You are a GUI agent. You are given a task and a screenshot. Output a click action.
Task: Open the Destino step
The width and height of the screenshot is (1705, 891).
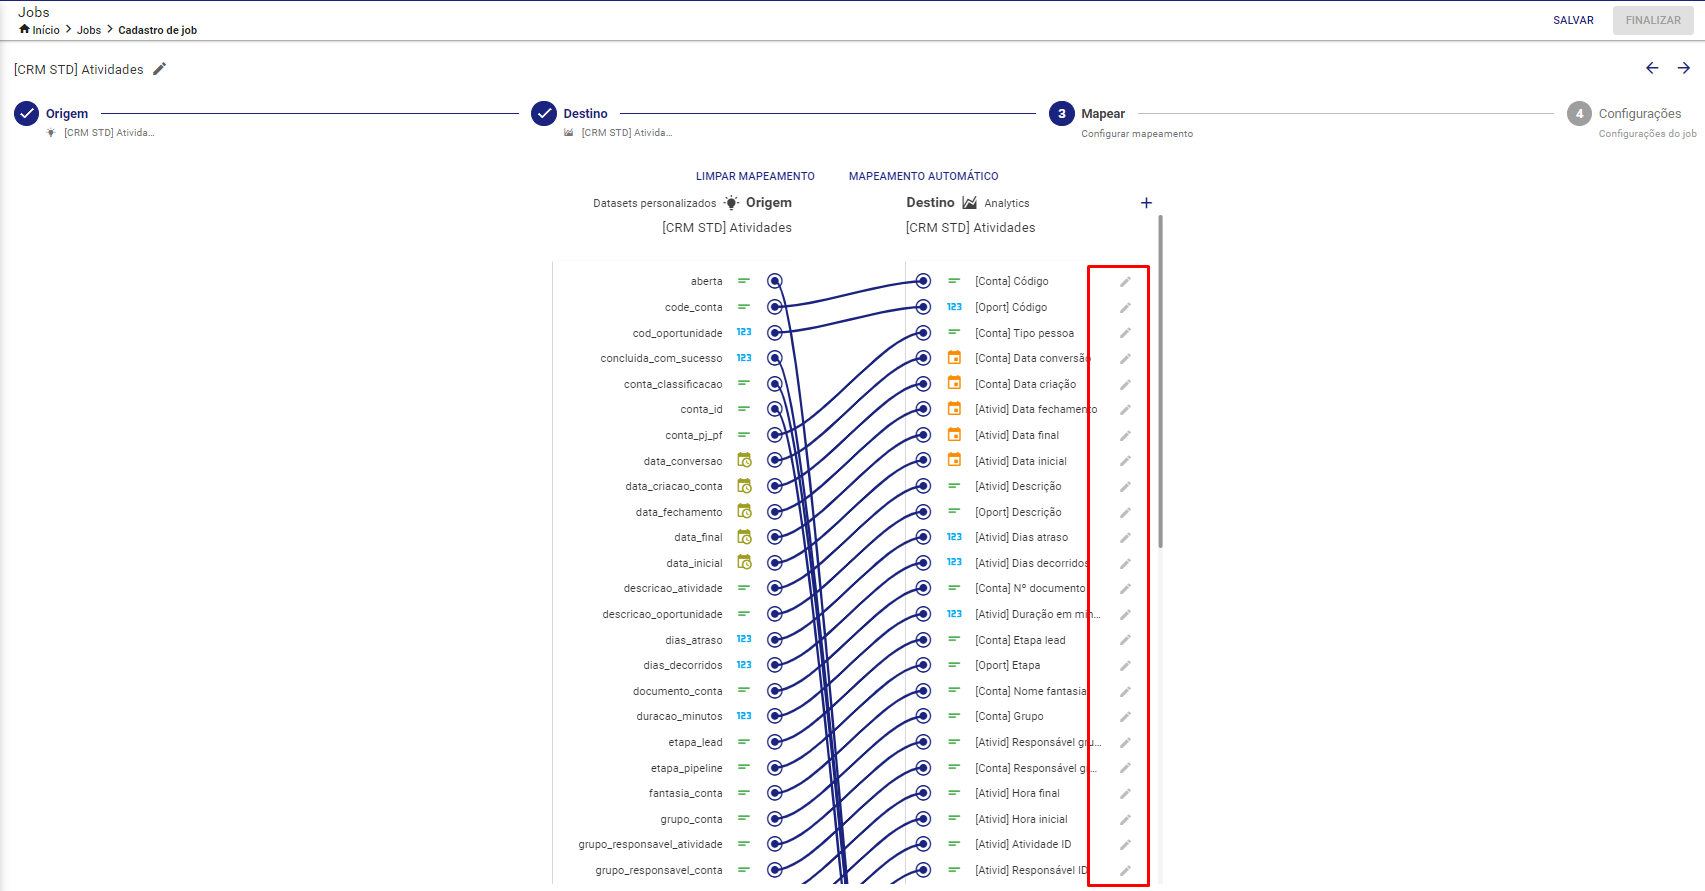[x=569, y=114]
